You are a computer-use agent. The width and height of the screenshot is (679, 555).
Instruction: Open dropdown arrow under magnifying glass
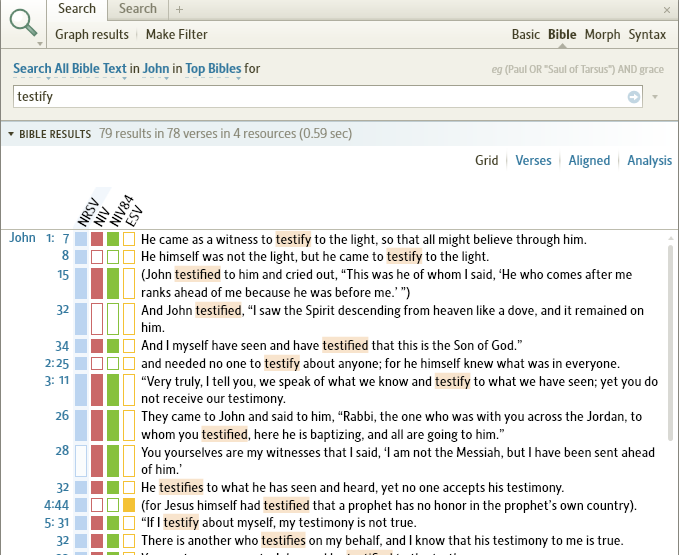click(40, 44)
